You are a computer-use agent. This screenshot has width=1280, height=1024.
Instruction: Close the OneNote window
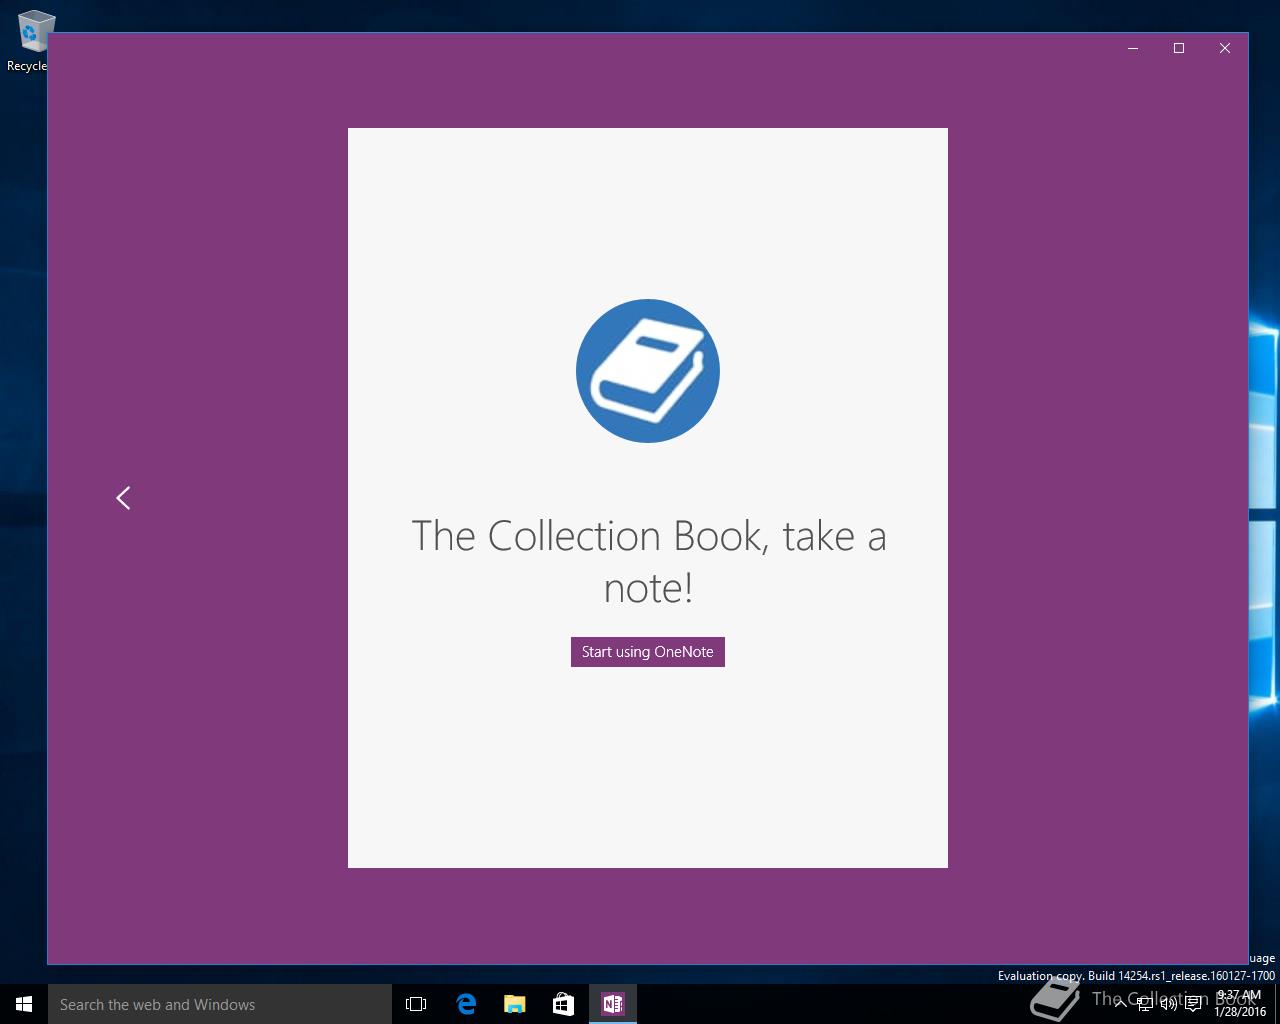pos(1225,48)
